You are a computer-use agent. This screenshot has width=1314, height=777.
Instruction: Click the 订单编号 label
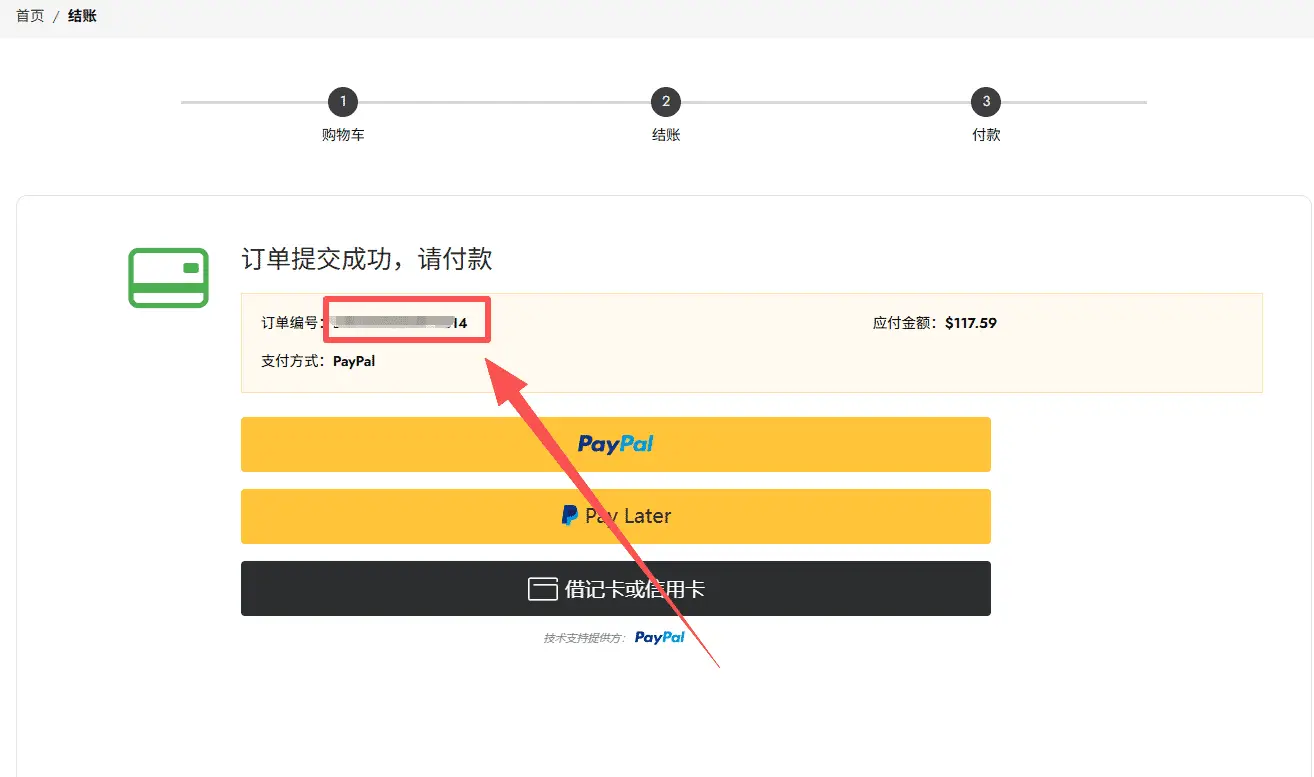point(291,323)
